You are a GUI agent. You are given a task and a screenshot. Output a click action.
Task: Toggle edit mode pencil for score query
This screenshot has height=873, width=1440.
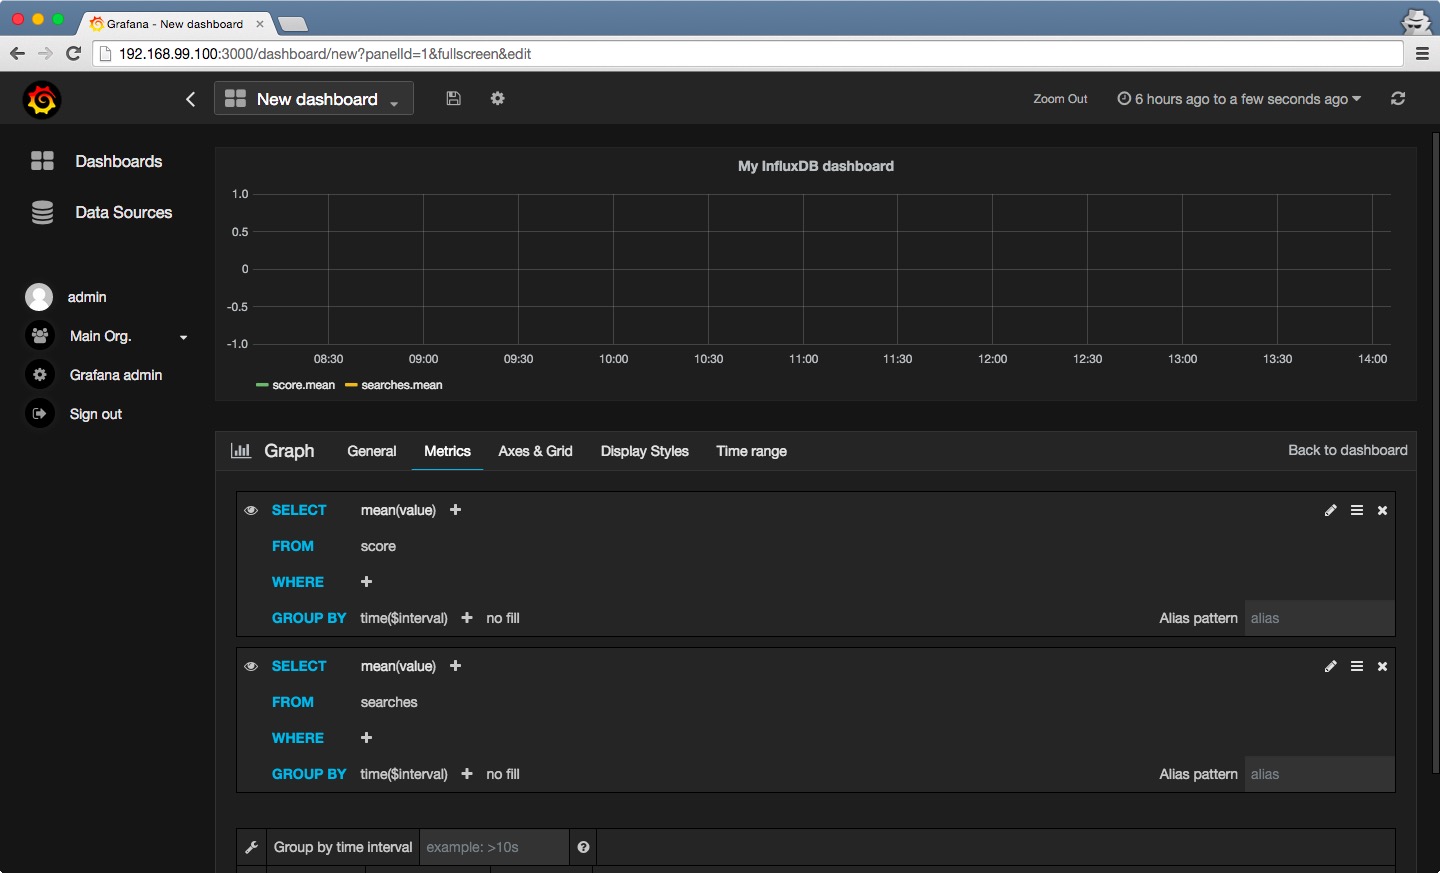(1330, 510)
